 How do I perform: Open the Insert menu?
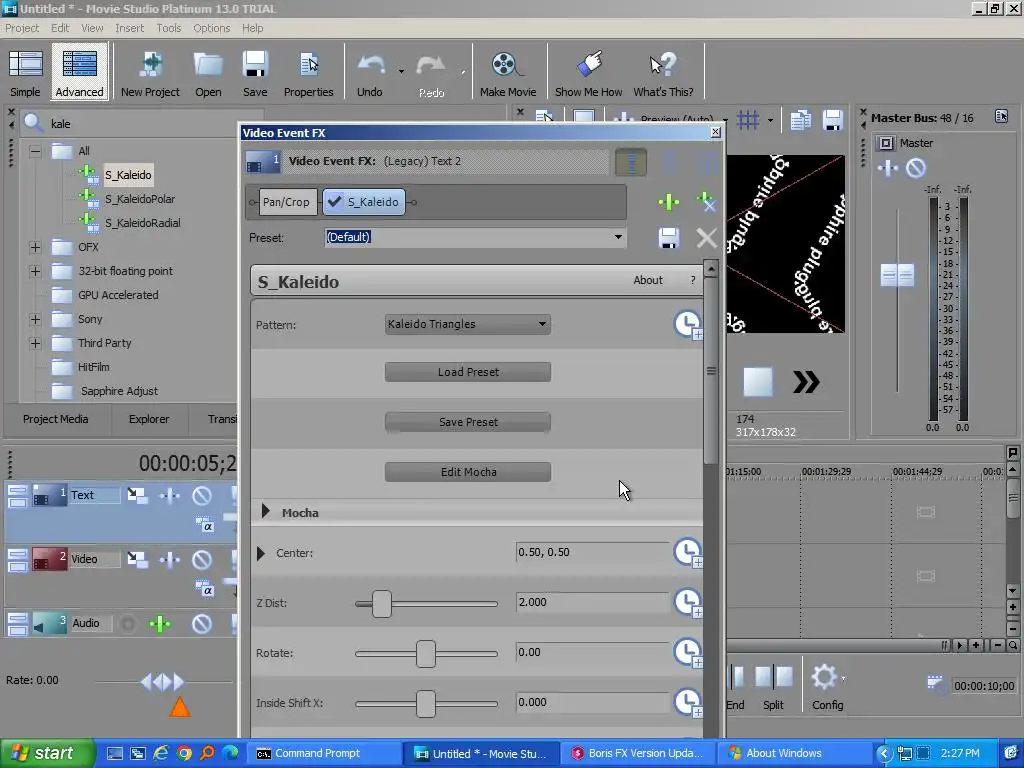[x=129, y=28]
